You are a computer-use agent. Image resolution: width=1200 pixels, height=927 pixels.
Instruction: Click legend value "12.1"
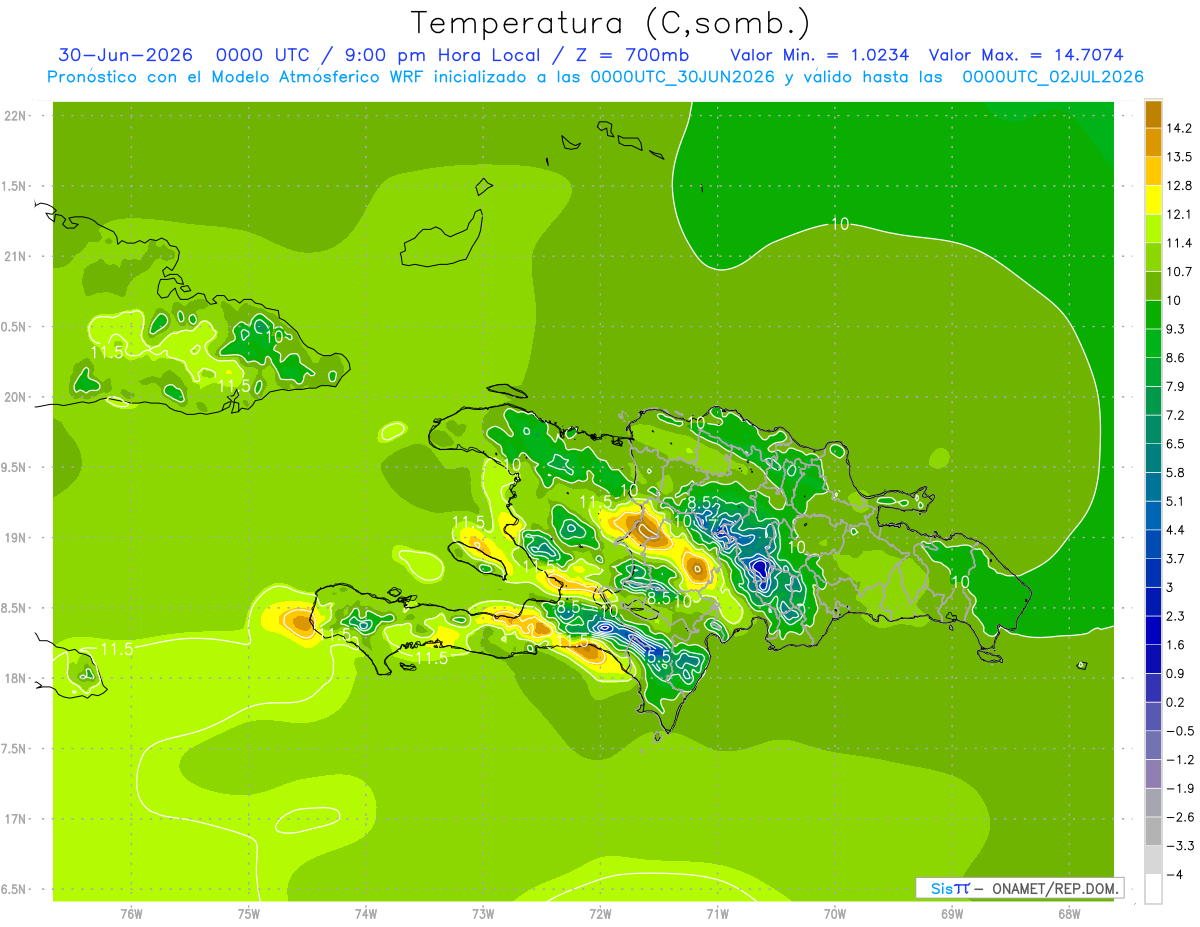pos(1178,214)
